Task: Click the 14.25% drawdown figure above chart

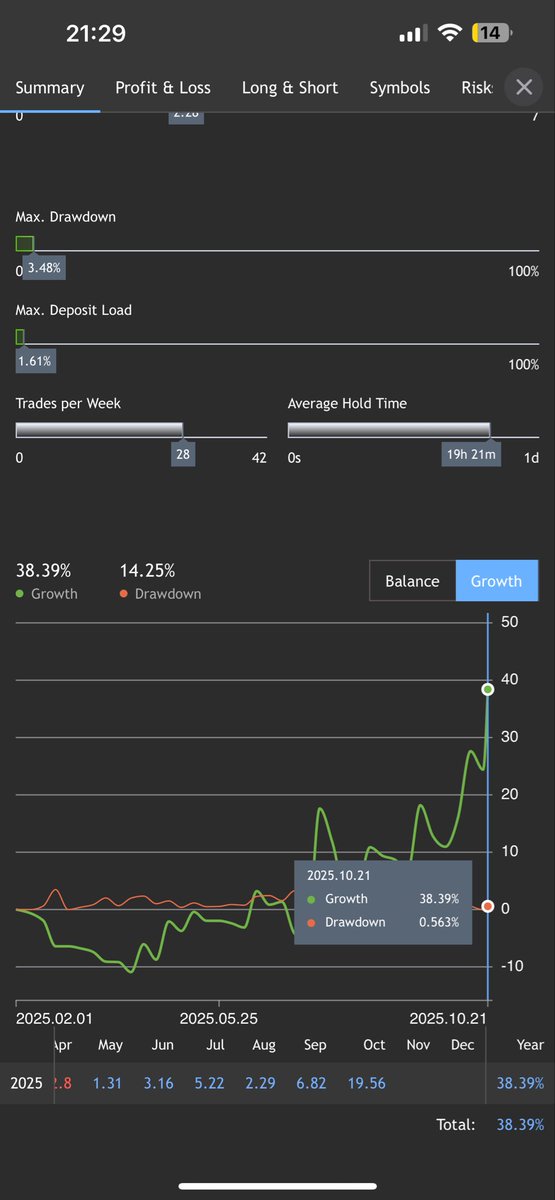Action: pyautogui.click(x=147, y=571)
